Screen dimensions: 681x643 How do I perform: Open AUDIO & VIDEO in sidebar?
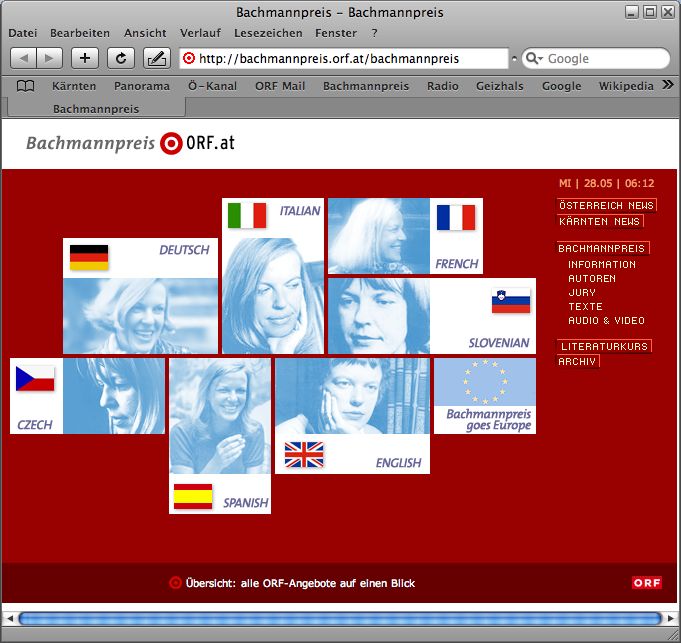606,320
